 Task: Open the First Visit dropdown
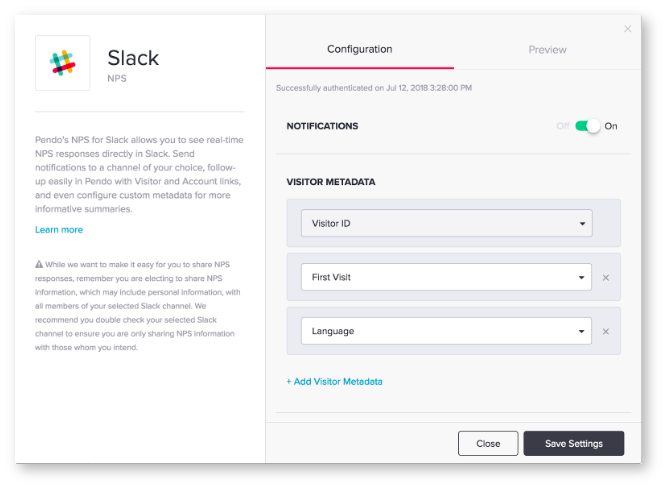pos(446,277)
